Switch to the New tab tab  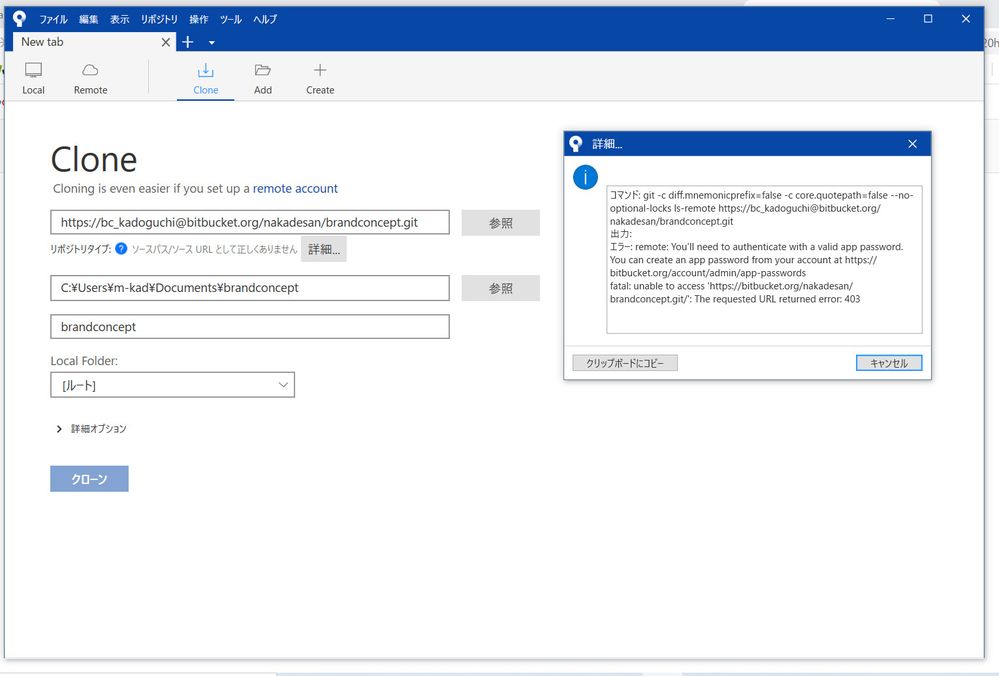pyautogui.click(x=94, y=42)
